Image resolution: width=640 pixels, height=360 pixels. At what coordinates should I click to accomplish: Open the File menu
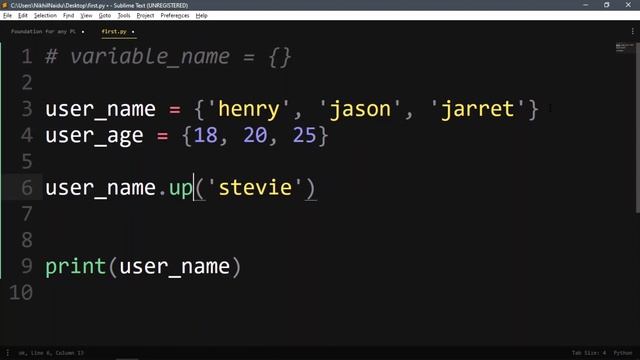pos(7,16)
